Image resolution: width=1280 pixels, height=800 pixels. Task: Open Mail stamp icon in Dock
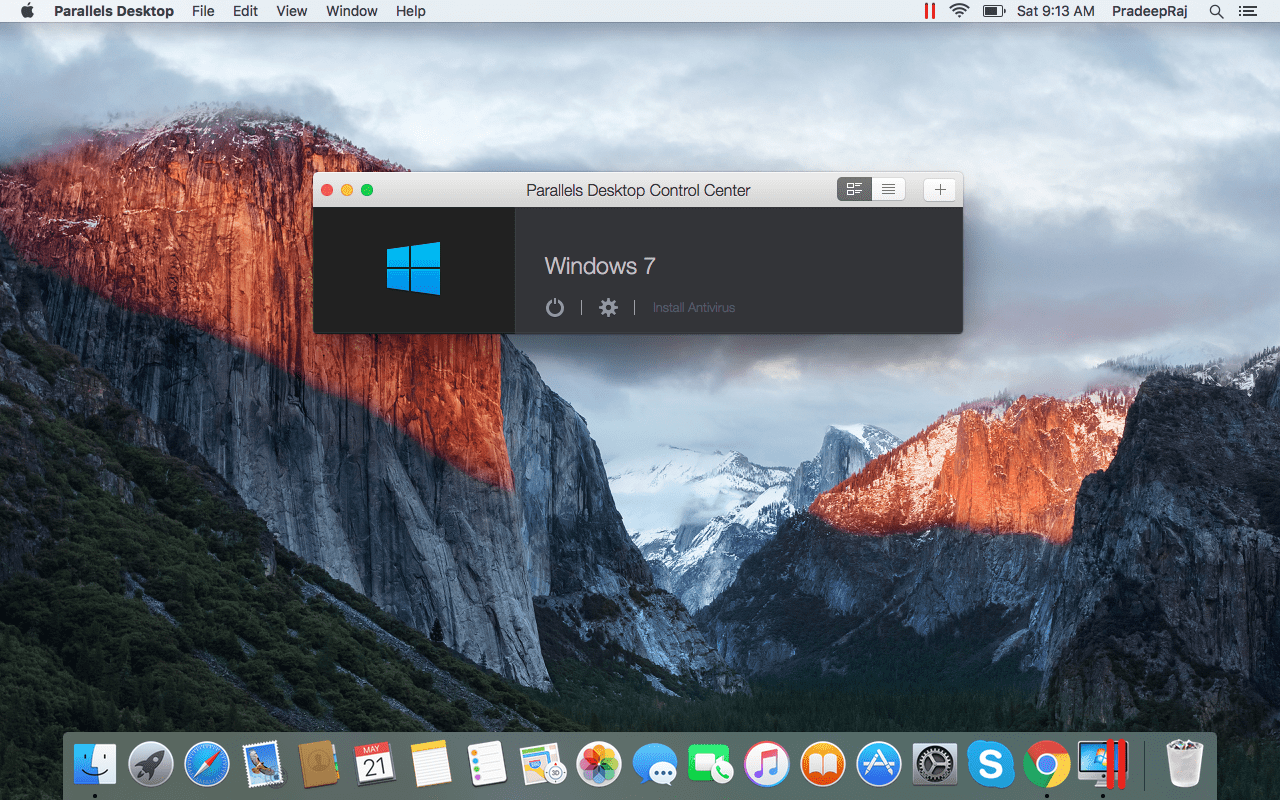(x=263, y=765)
